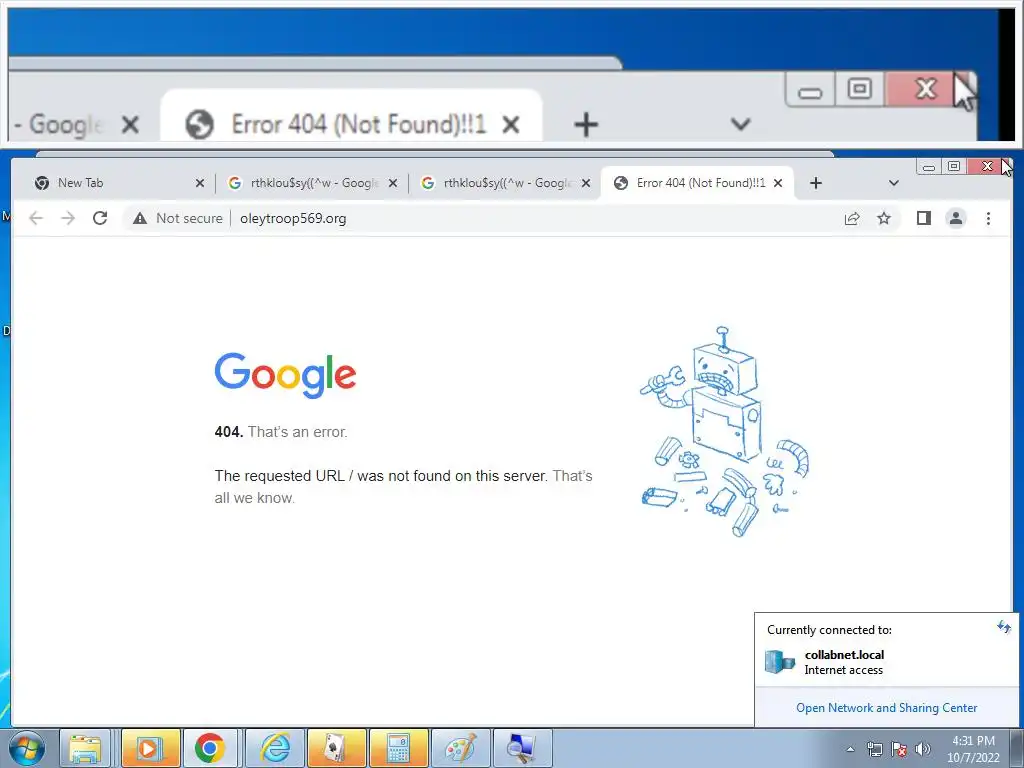The image size is (1024, 768).
Task: Go back to the previous page
Action: point(36,218)
